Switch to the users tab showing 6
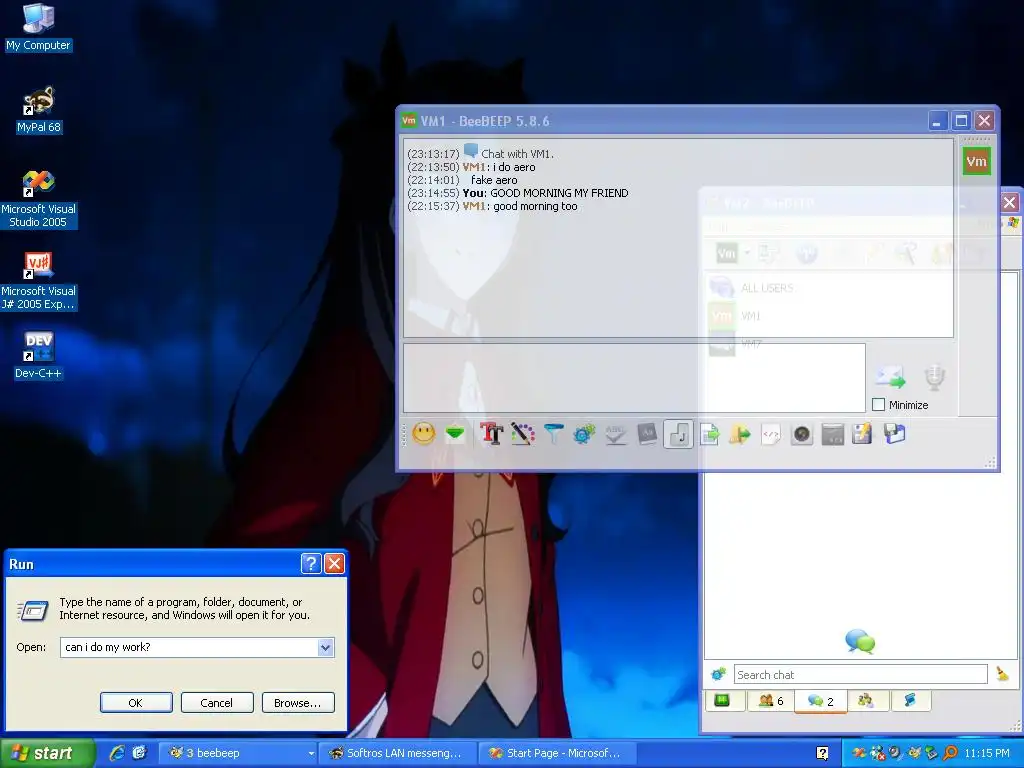1024x768 pixels. pyautogui.click(x=771, y=701)
